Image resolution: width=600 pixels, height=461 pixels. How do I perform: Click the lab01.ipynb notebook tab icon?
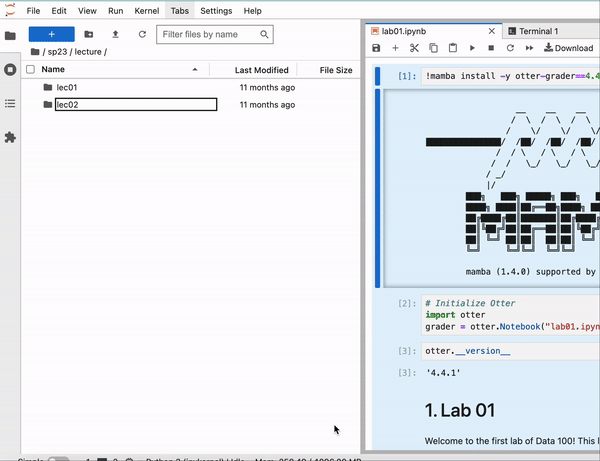[375, 31]
